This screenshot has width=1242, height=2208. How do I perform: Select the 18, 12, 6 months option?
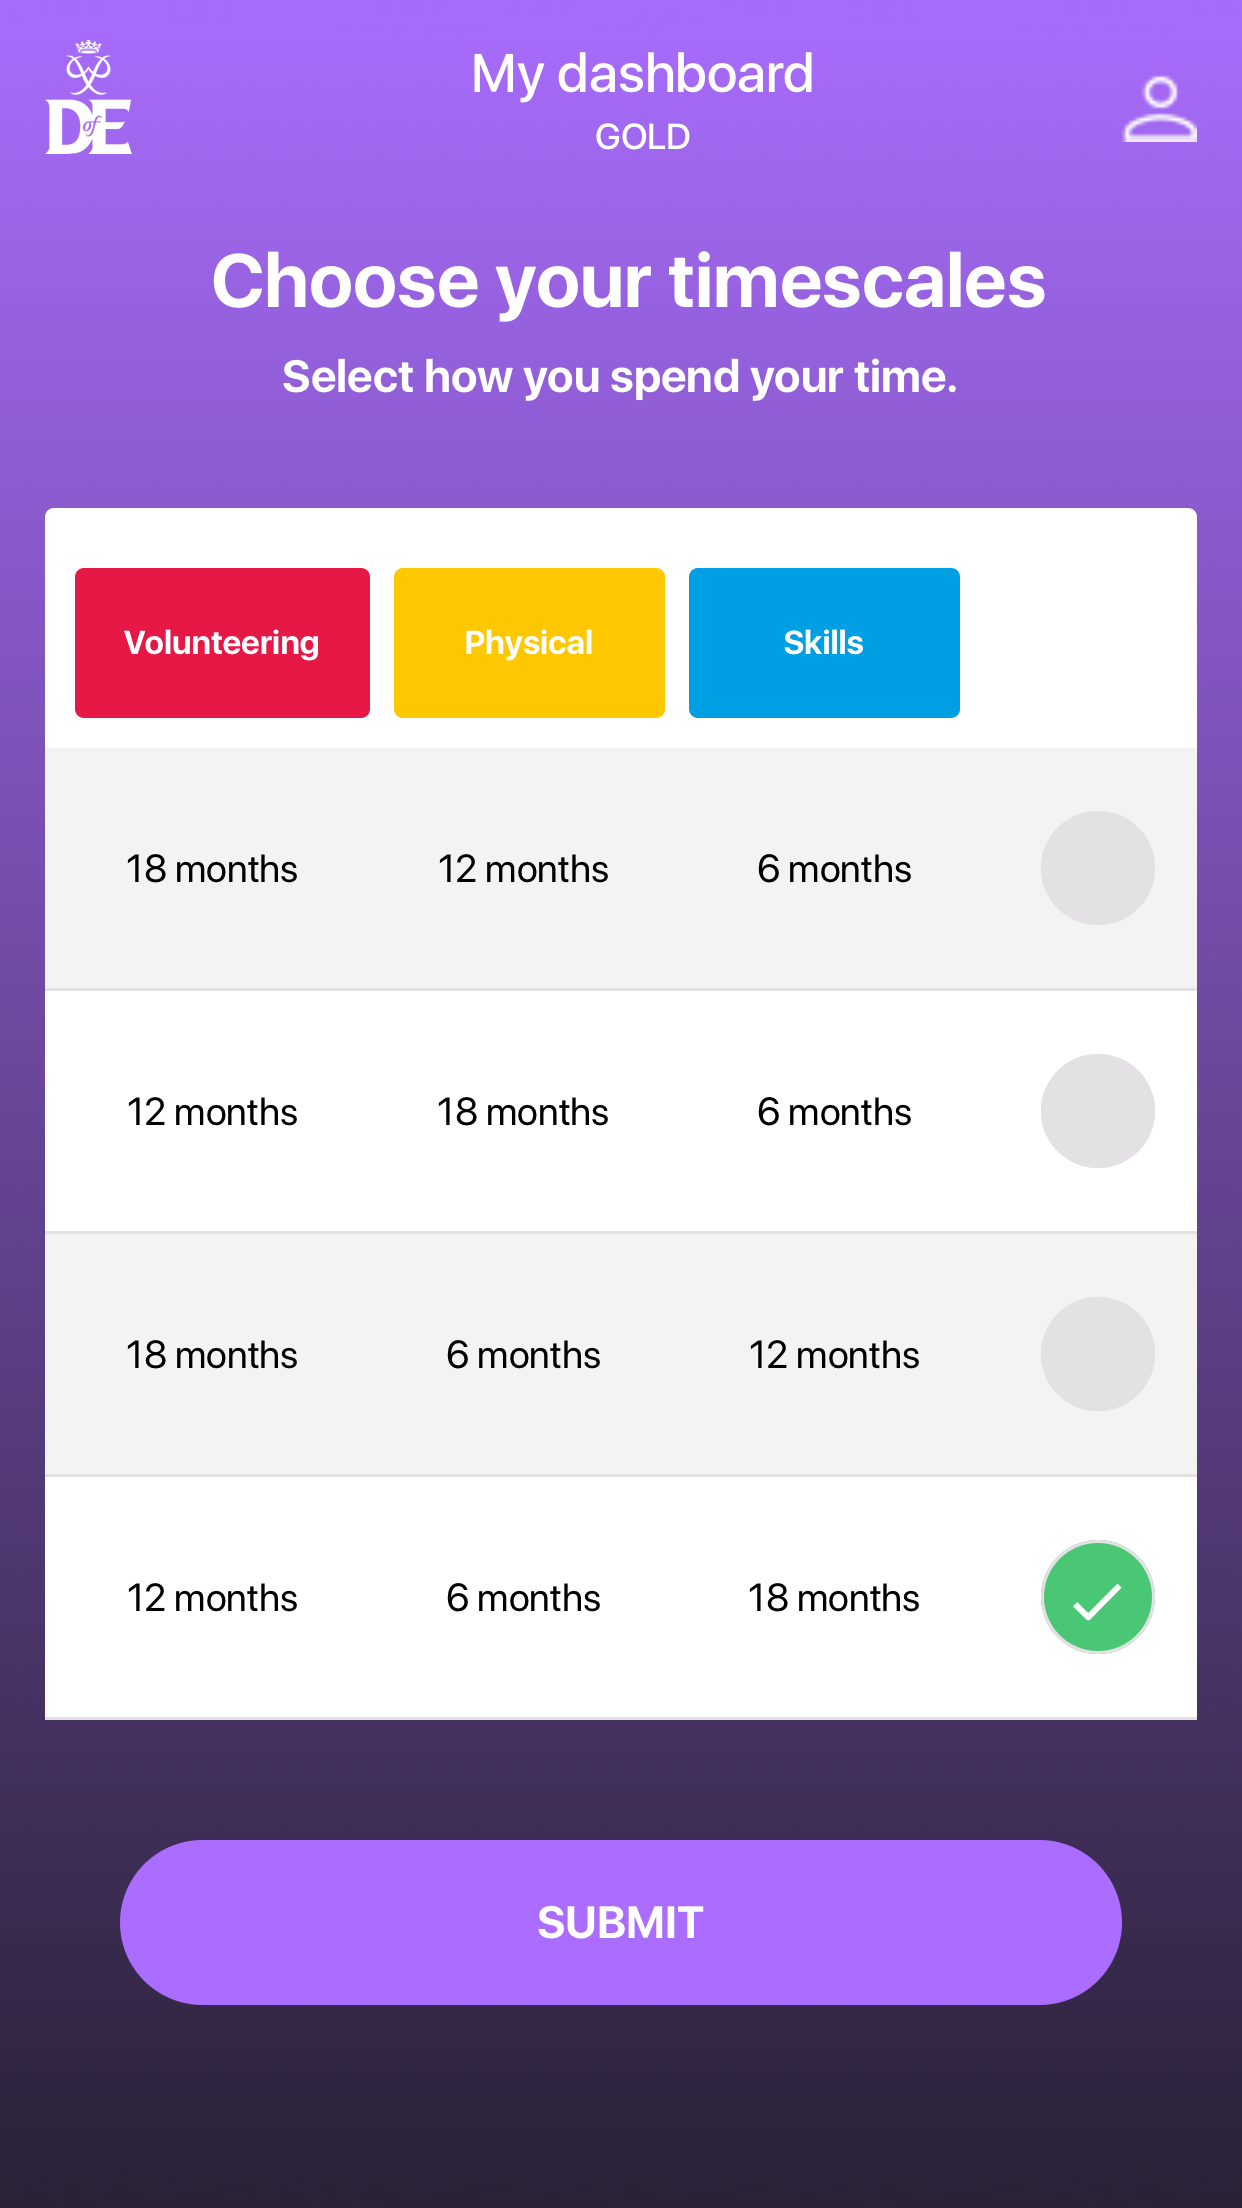click(1097, 868)
